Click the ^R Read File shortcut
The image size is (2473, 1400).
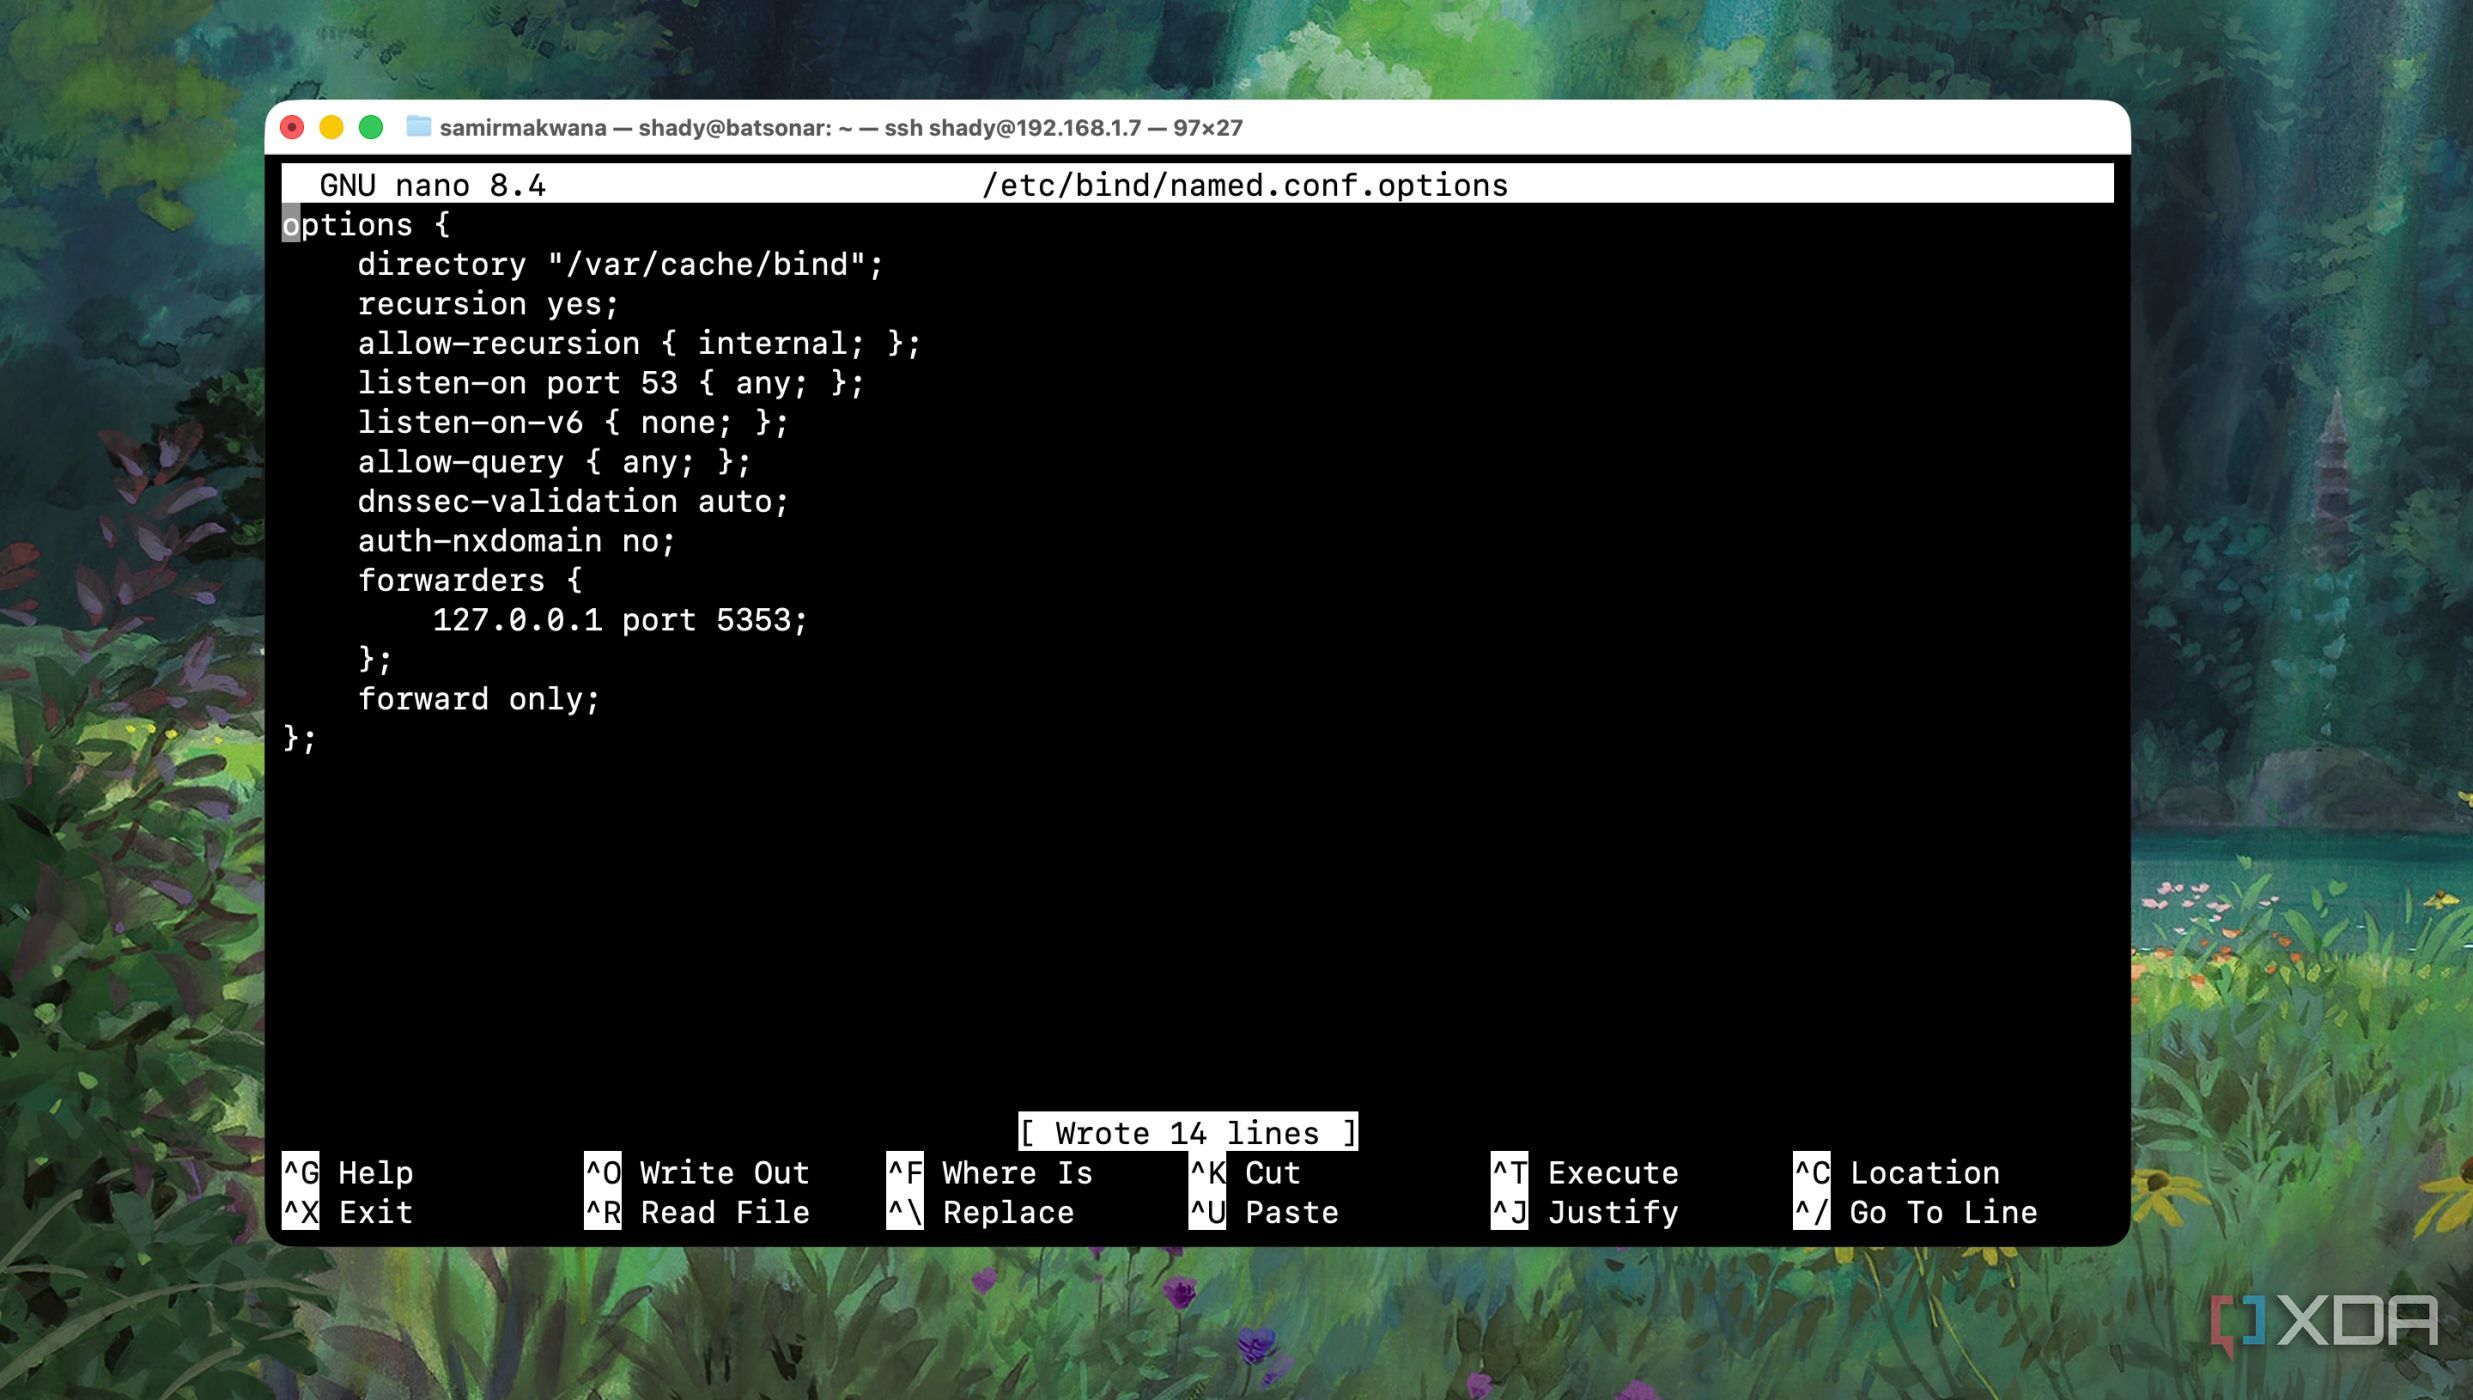click(697, 1212)
